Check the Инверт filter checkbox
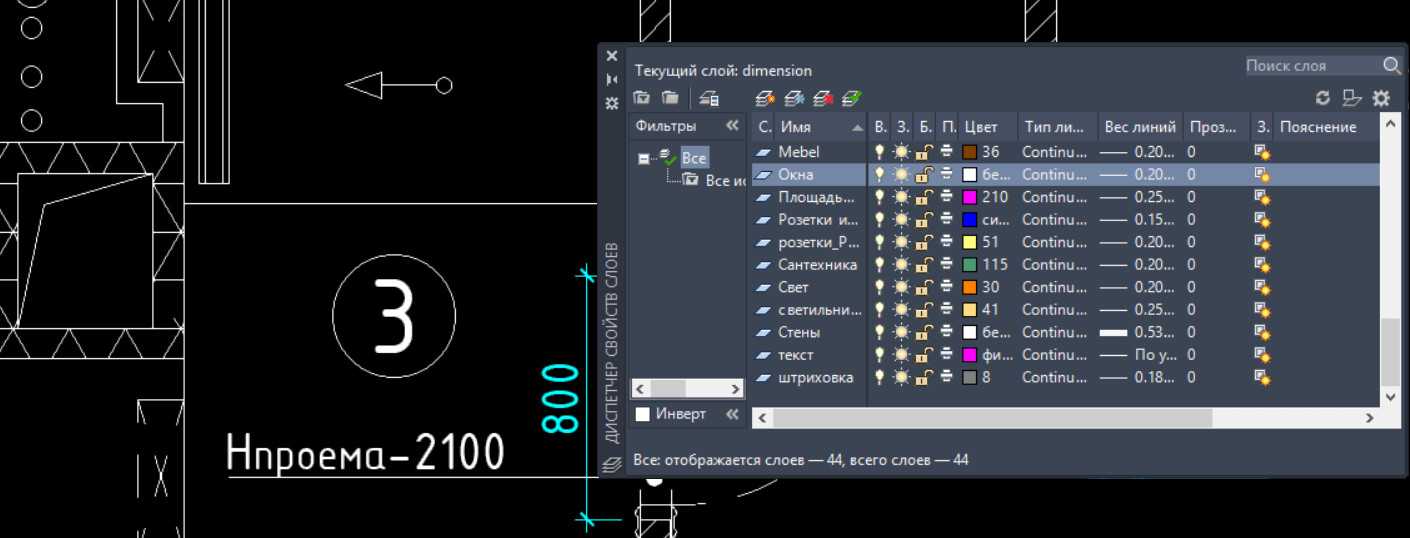The height and width of the screenshot is (538, 1410). click(x=643, y=414)
